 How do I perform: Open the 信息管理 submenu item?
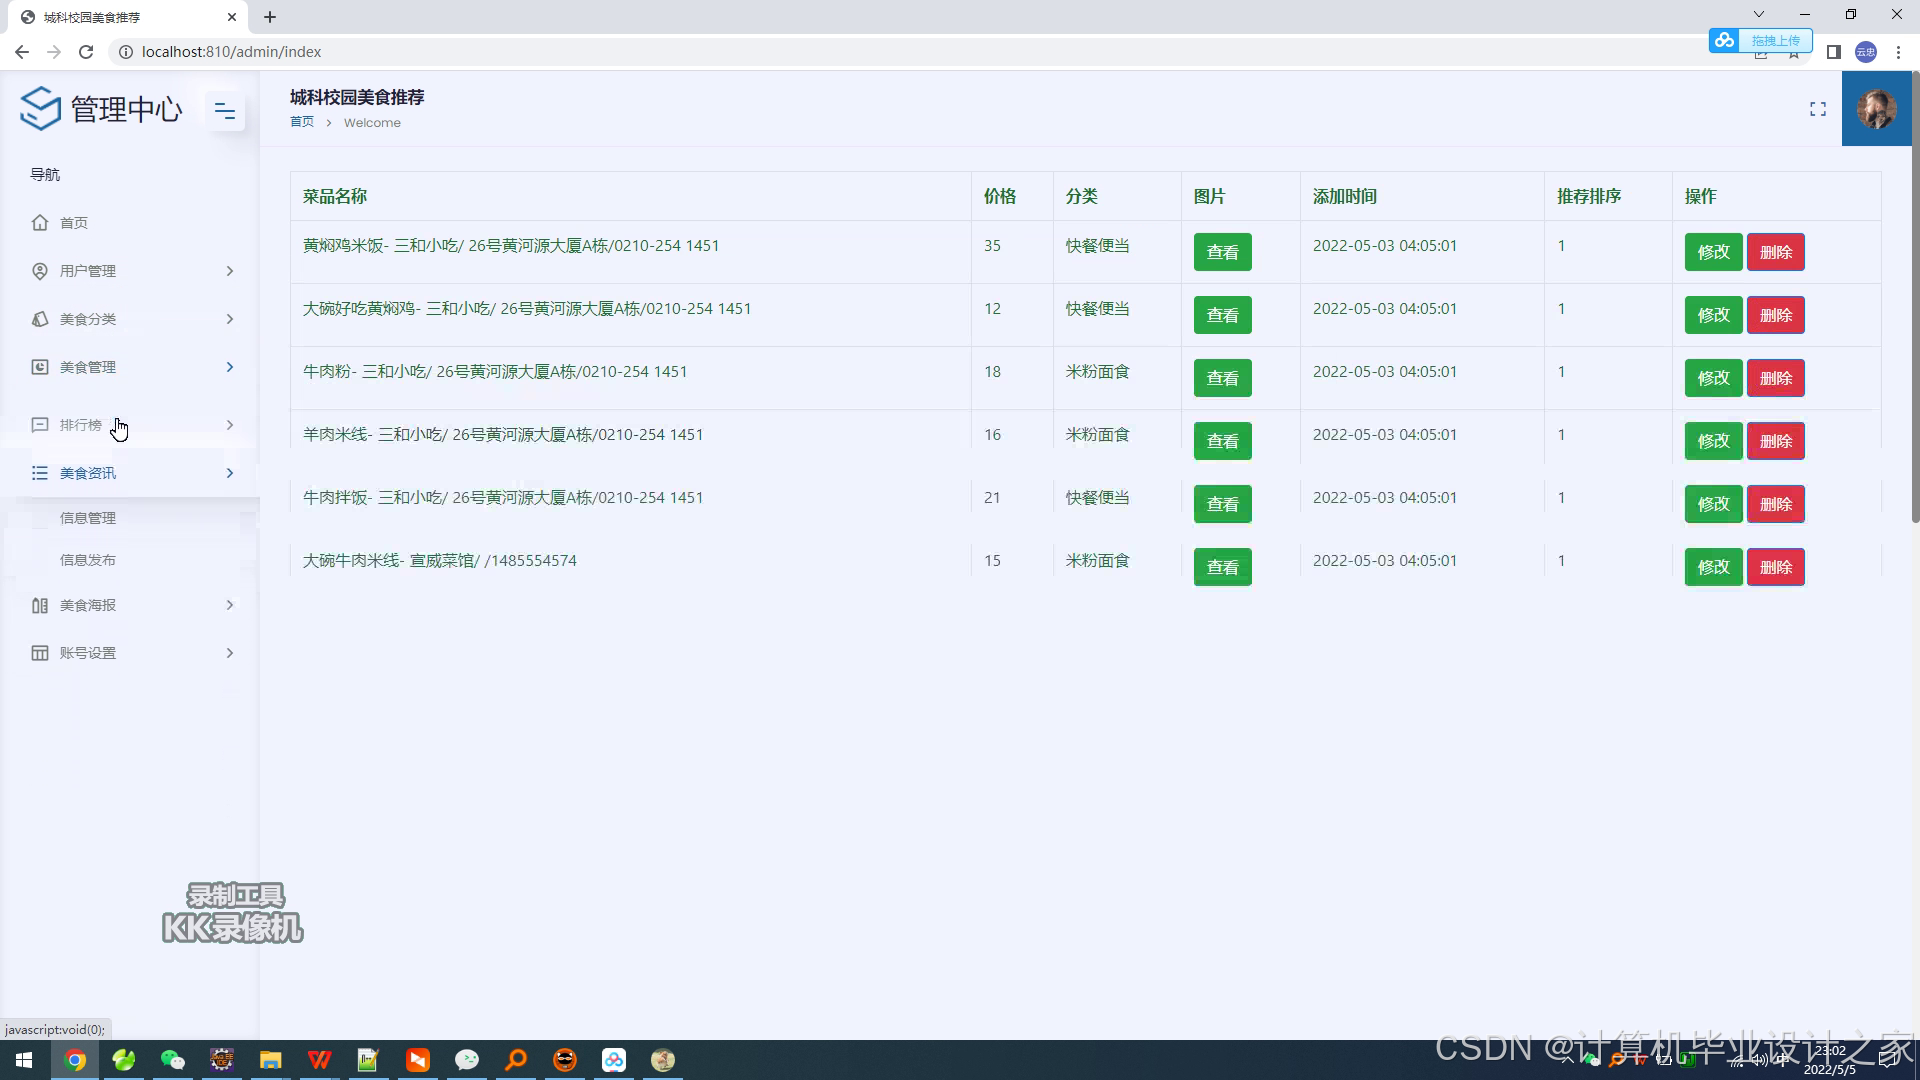(x=88, y=518)
